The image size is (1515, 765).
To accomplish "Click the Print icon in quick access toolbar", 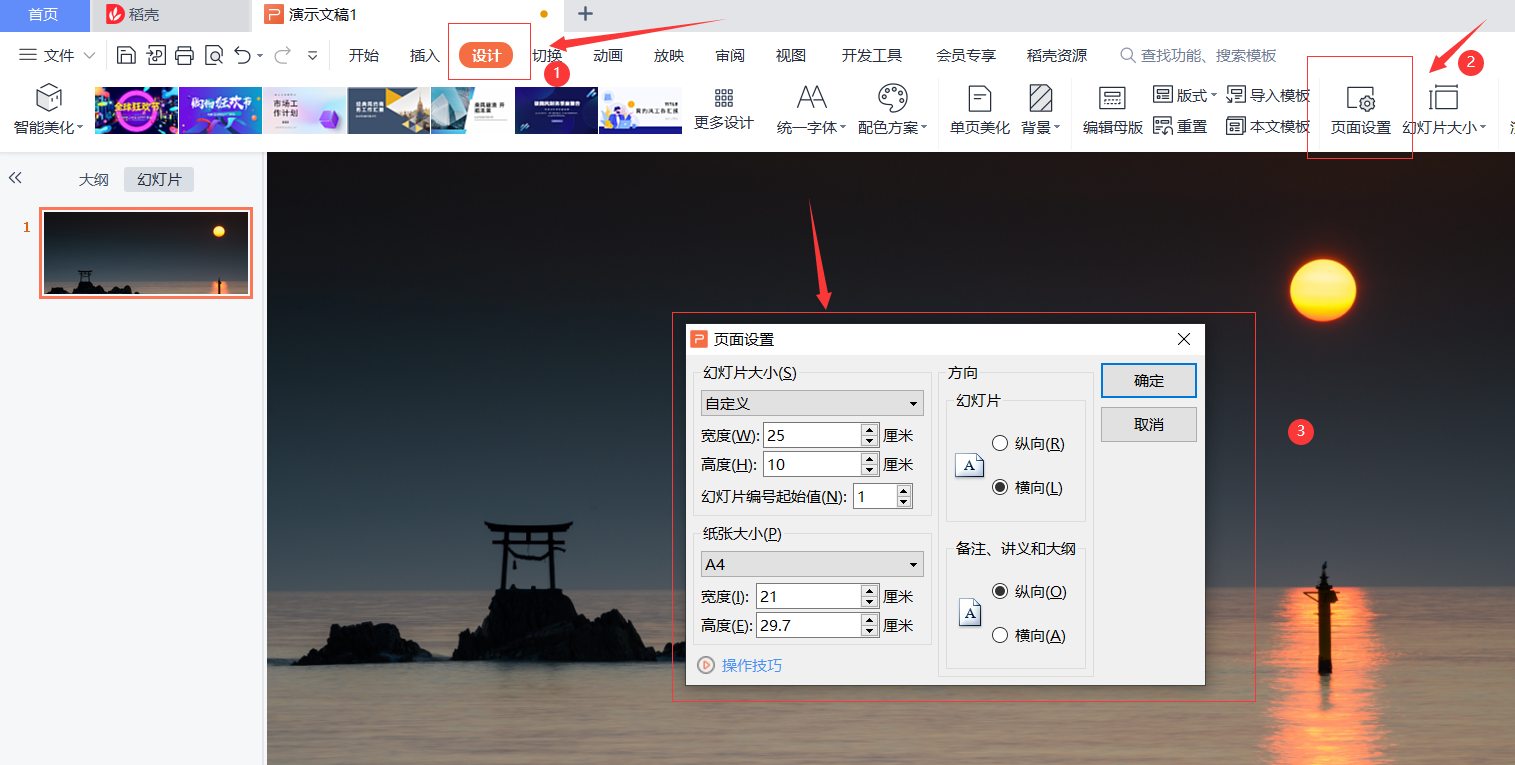I will [x=184, y=55].
